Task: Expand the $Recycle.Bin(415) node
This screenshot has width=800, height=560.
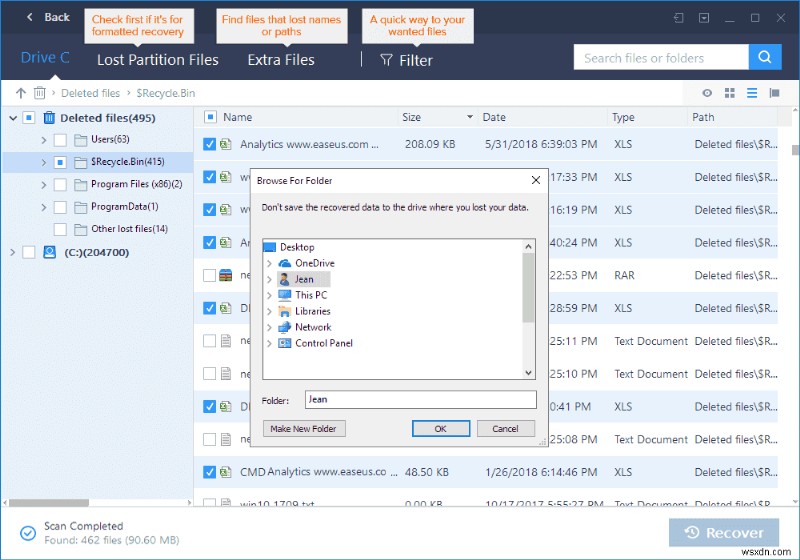Action: (44, 162)
